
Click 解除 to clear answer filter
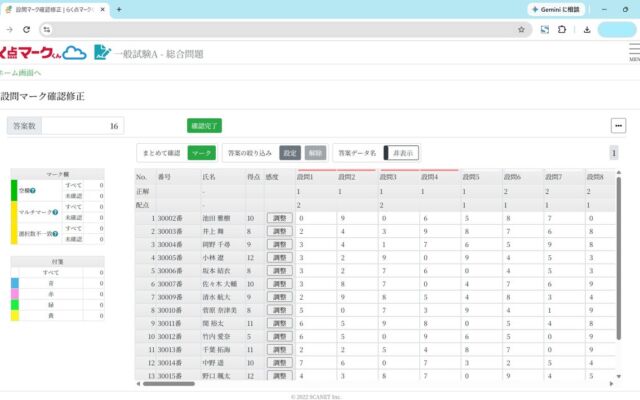pyautogui.click(x=316, y=153)
